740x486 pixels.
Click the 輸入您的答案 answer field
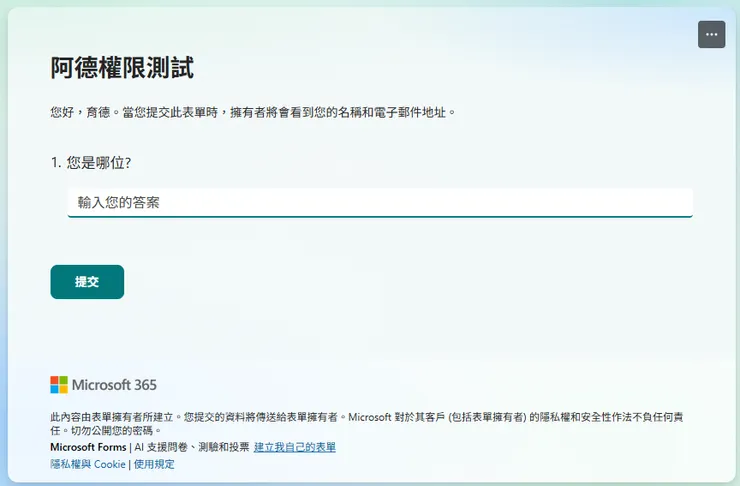click(x=380, y=202)
